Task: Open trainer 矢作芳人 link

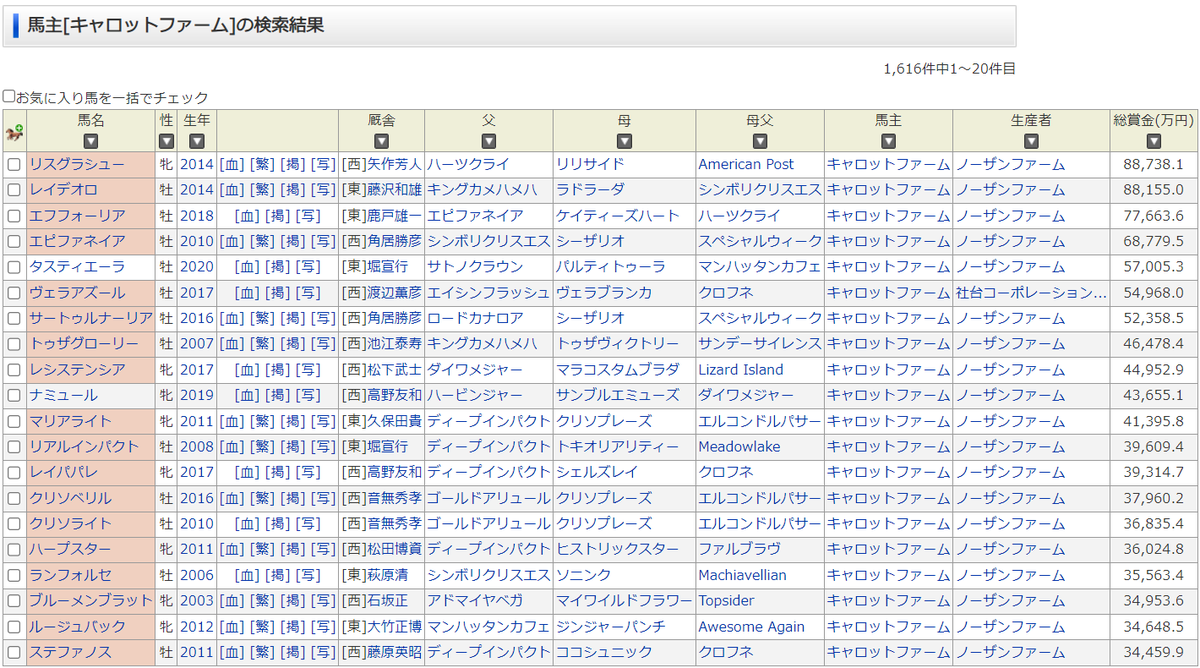Action: click(x=394, y=164)
